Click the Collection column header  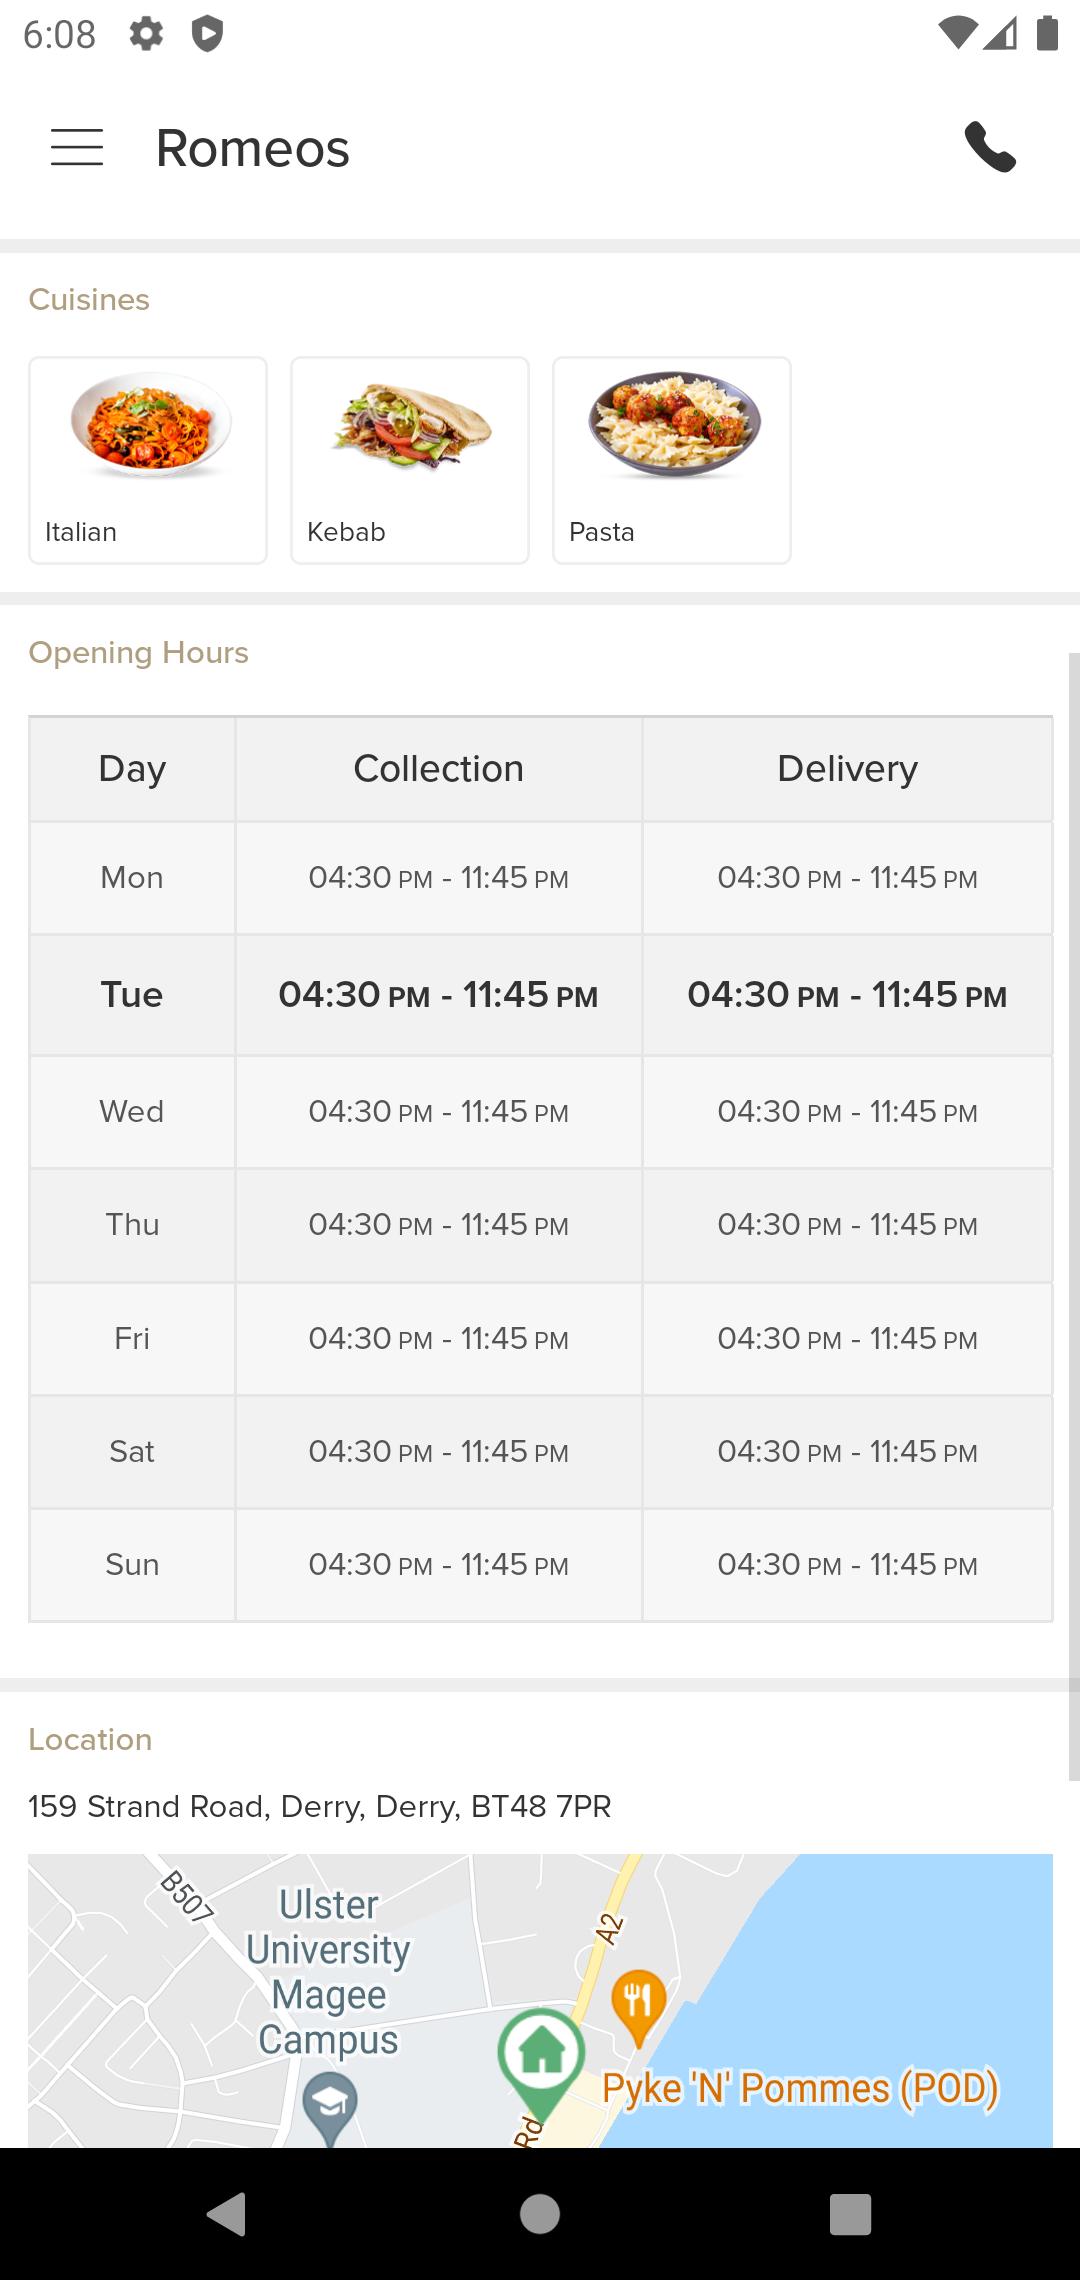(438, 769)
